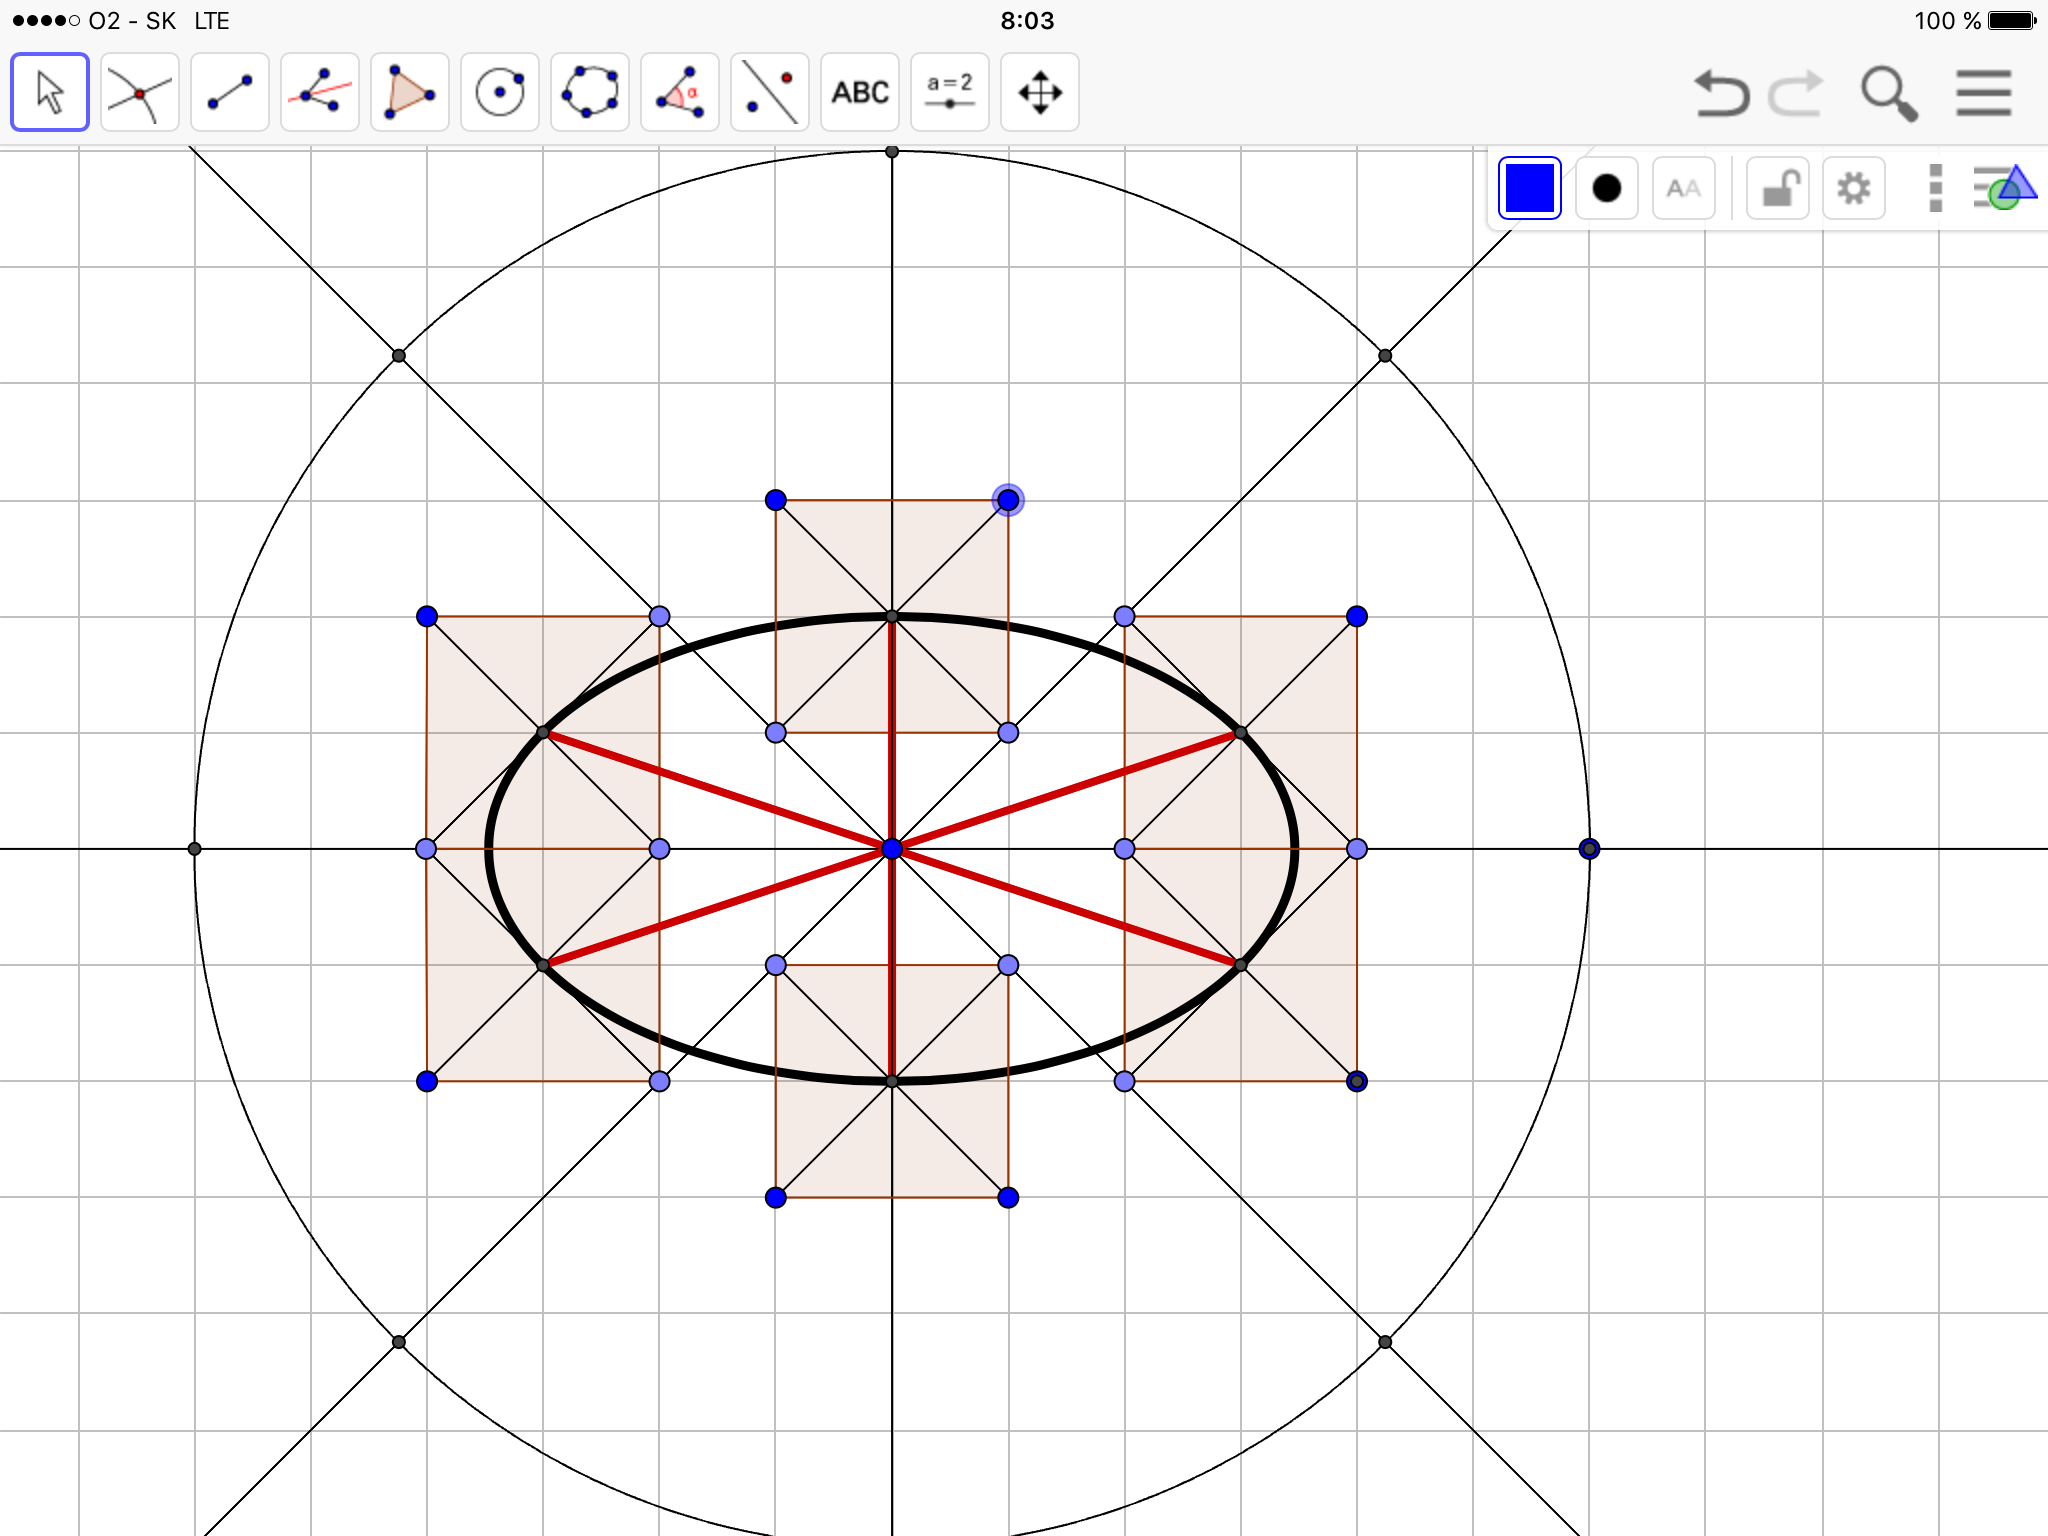Undo the last action
The width and height of the screenshot is (2048, 1536).
pyautogui.click(x=1721, y=93)
